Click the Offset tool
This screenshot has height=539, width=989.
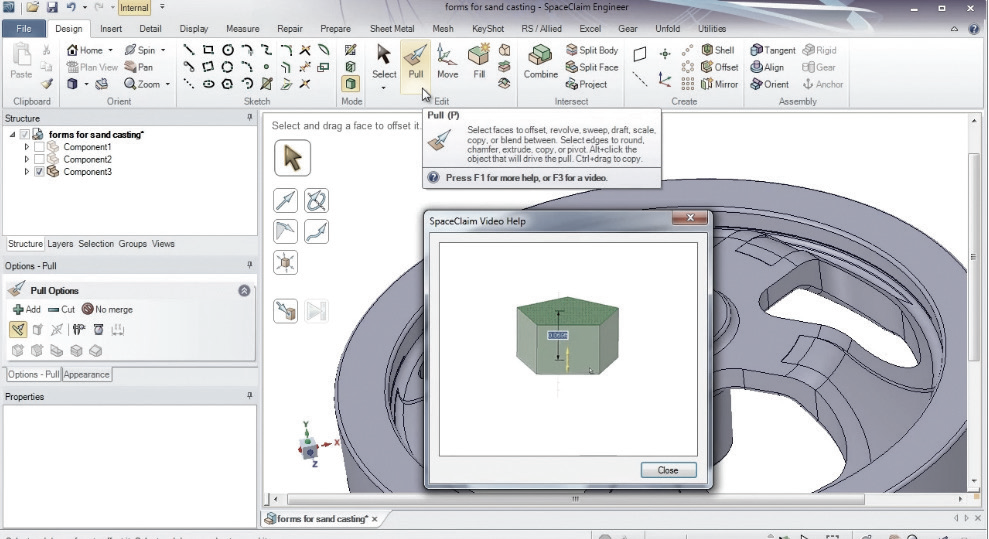pyautogui.click(x=720, y=67)
